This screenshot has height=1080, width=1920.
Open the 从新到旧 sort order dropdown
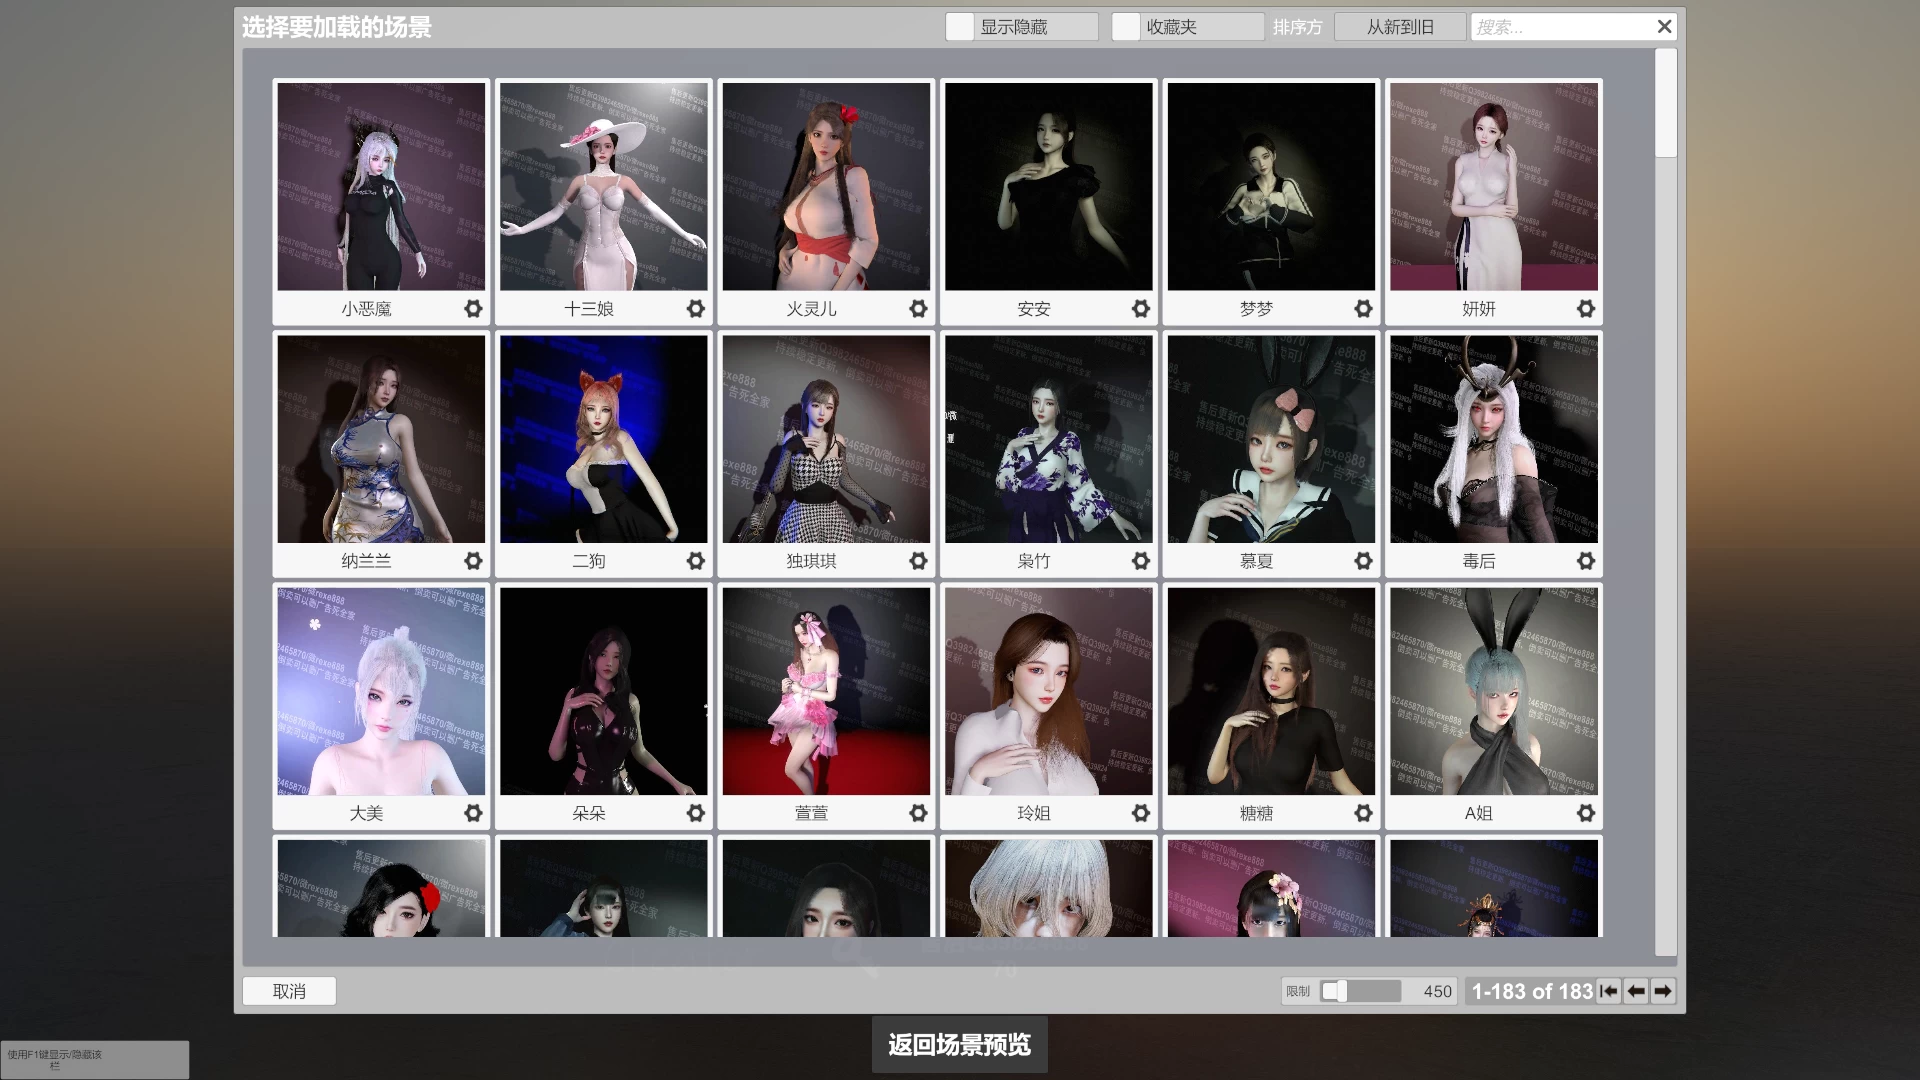[1400, 27]
